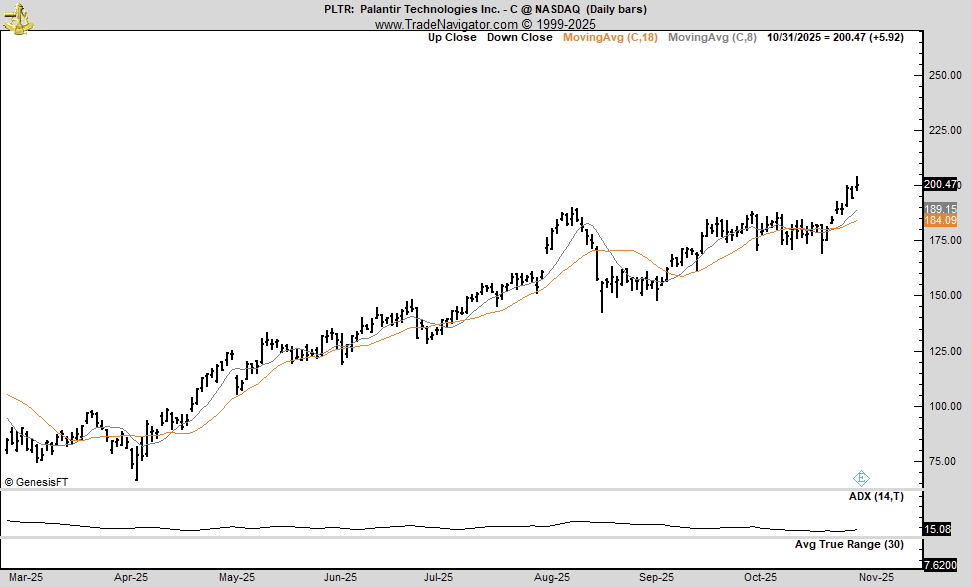Viewport: 971px width, 587px height.
Task: Click the Apr-25 date axis label
Action: pos(131,577)
